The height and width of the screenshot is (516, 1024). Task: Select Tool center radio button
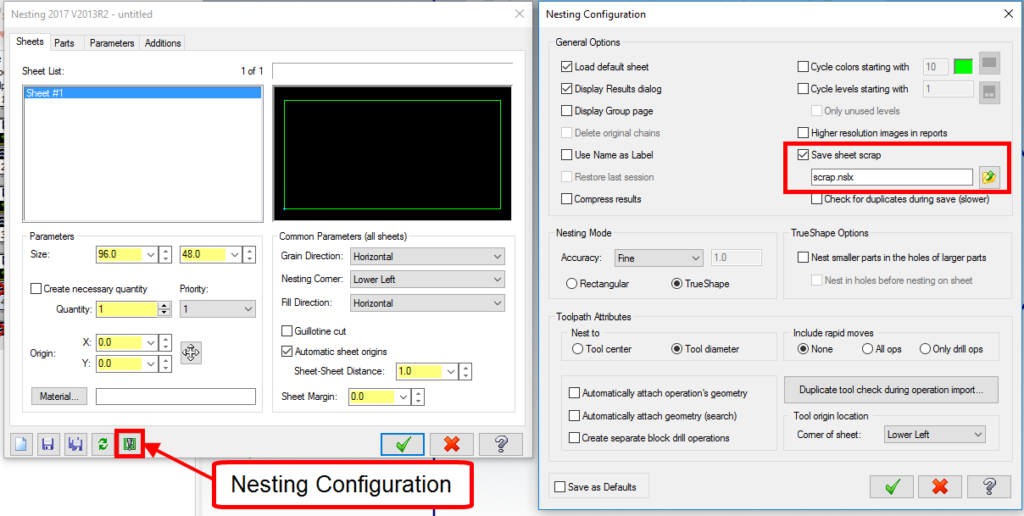577,349
